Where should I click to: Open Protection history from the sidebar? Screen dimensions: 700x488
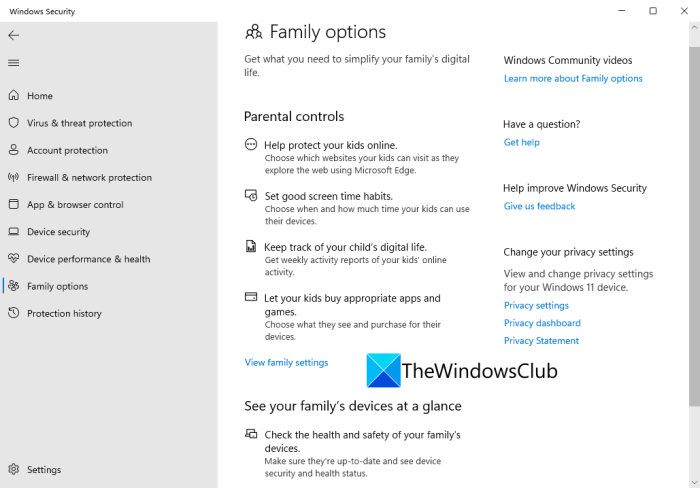tap(64, 313)
